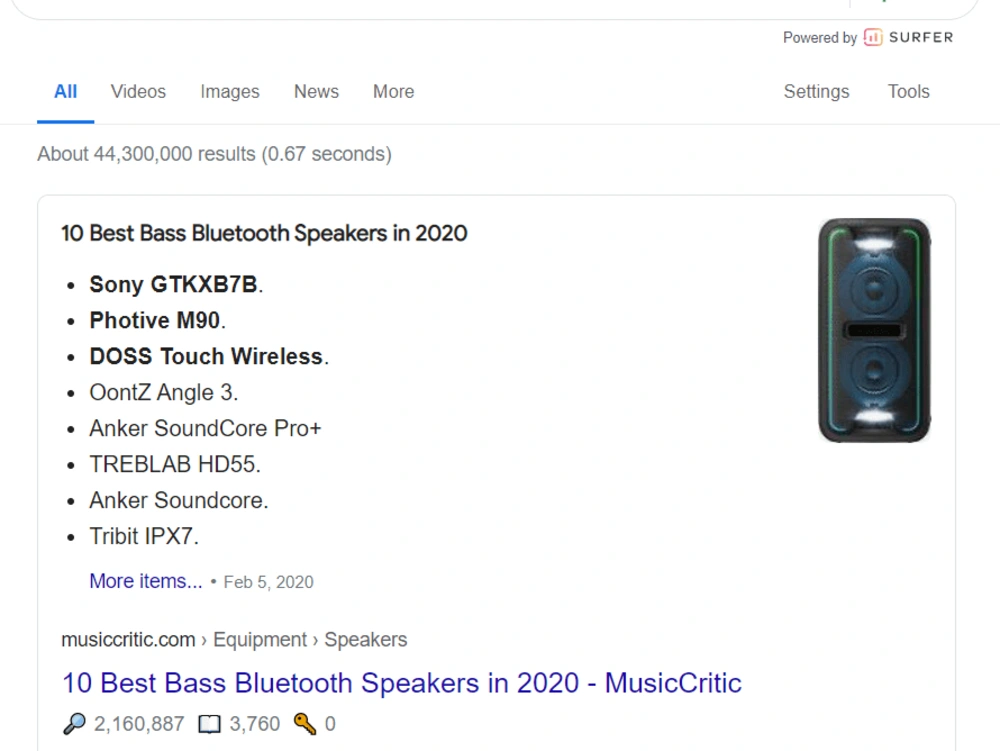The image size is (1000, 751).
Task: Open search Settings
Action: coord(816,92)
